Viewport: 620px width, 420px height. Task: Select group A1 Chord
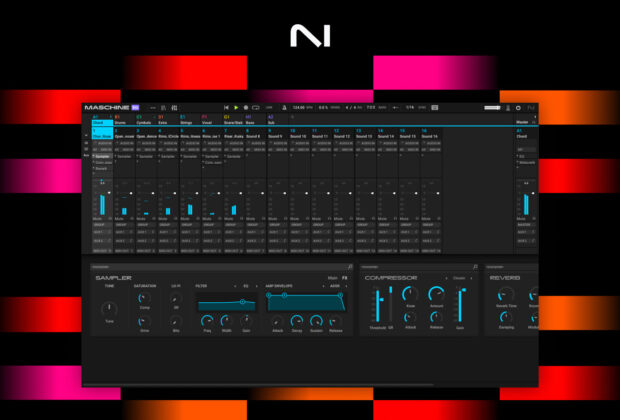tap(102, 120)
